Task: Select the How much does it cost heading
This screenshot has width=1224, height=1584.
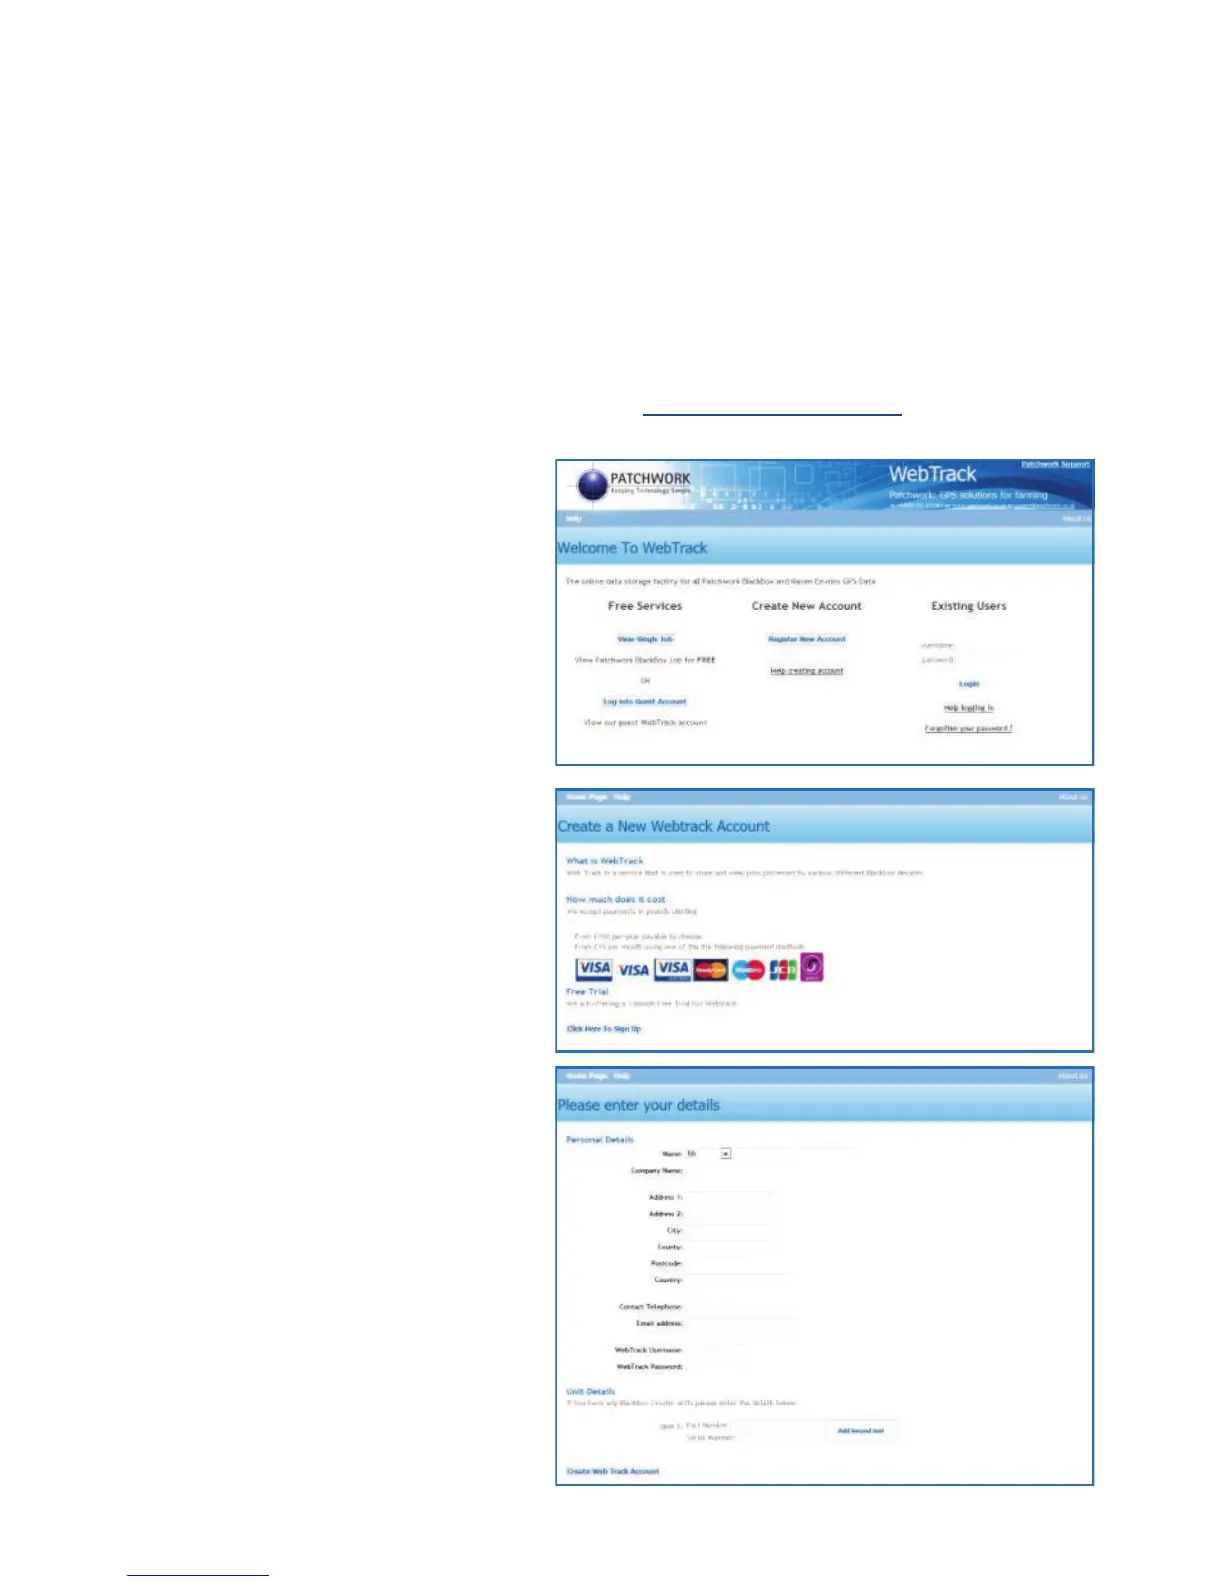Action: (x=616, y=900)
